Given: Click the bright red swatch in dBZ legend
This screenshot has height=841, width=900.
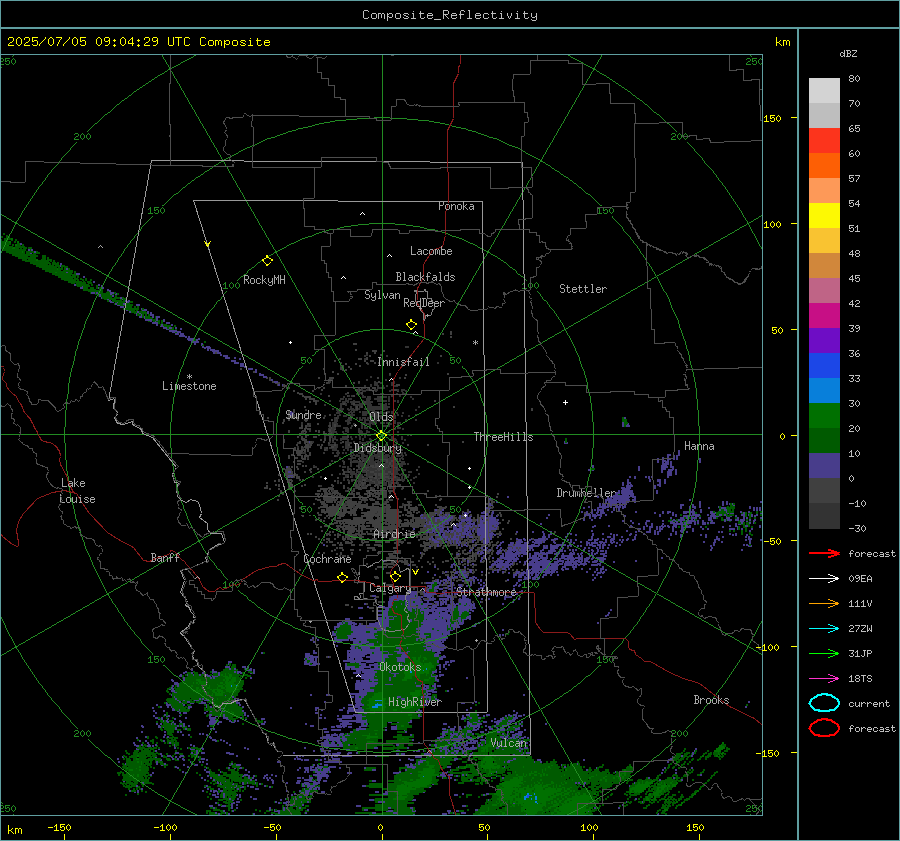Looking at the screenshot, I should click(824, 141).
